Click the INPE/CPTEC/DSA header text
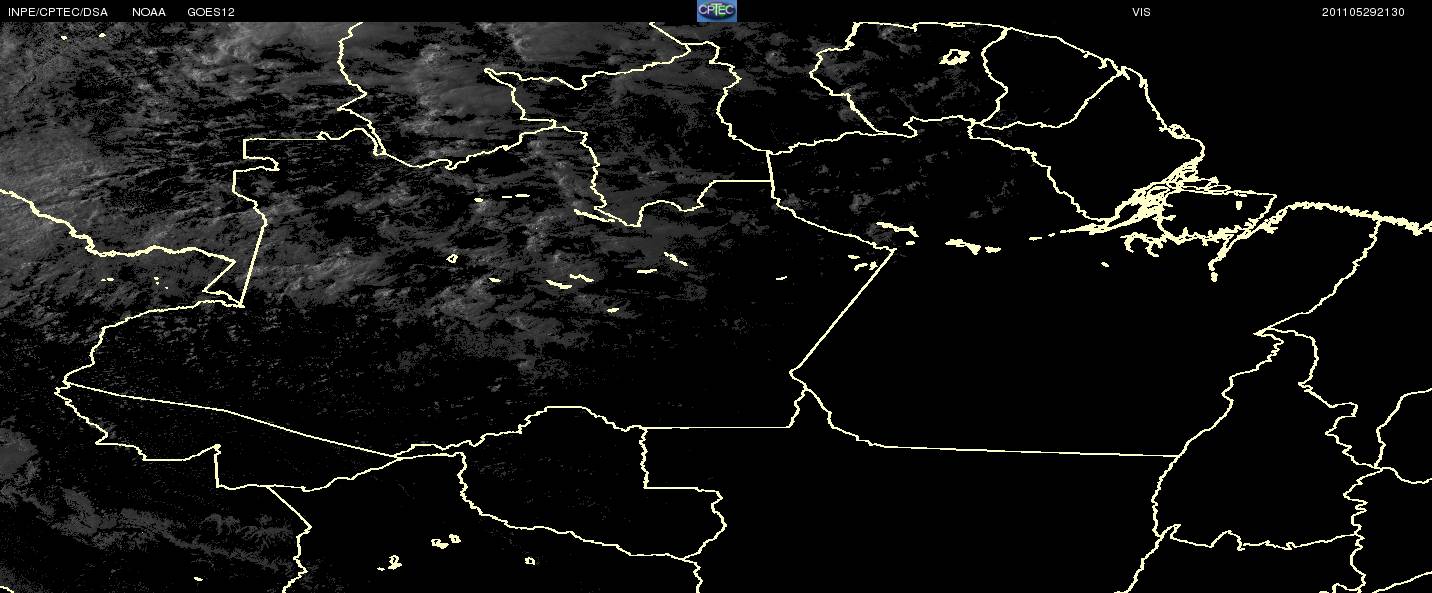1432x593 pixels. (57, 12)
